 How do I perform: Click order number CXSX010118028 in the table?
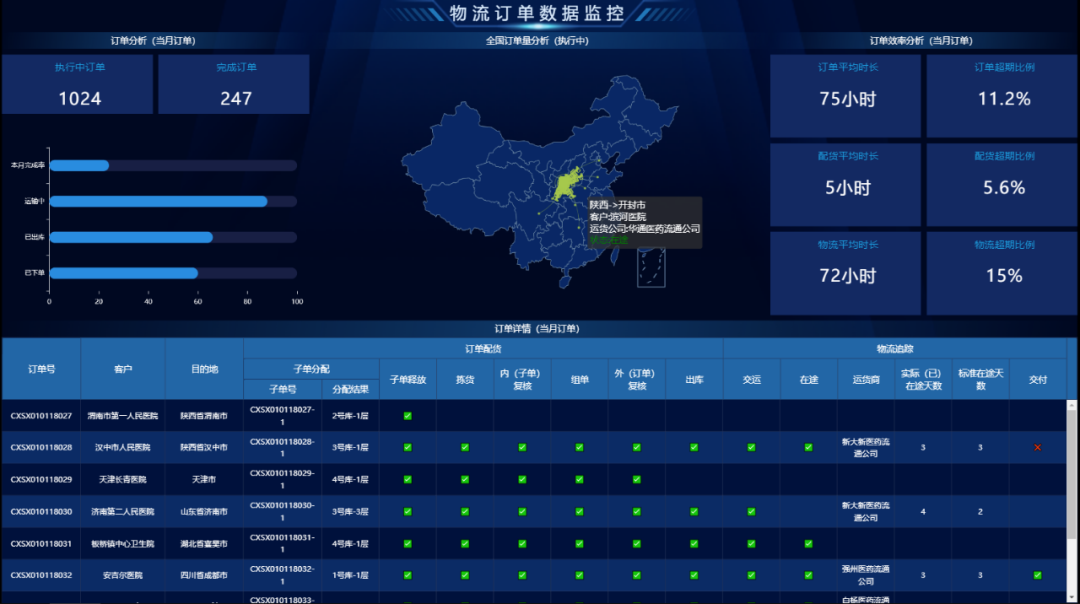tap(41, 448)
